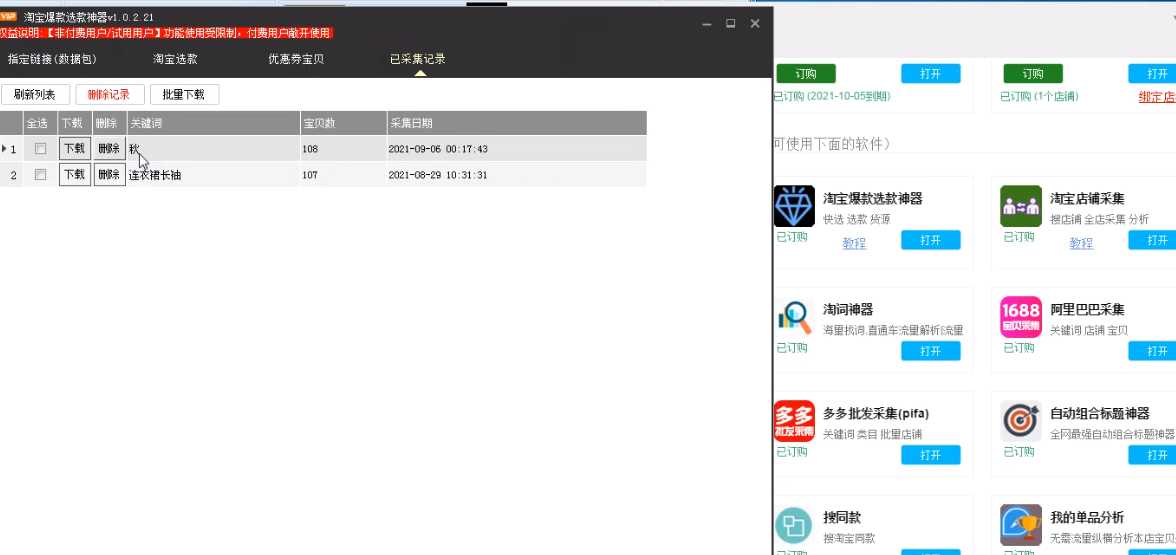The image size is (1176, 555).
Task: Tick the checkbox in row 1 (秋)
Action: (x=40, y=148)
